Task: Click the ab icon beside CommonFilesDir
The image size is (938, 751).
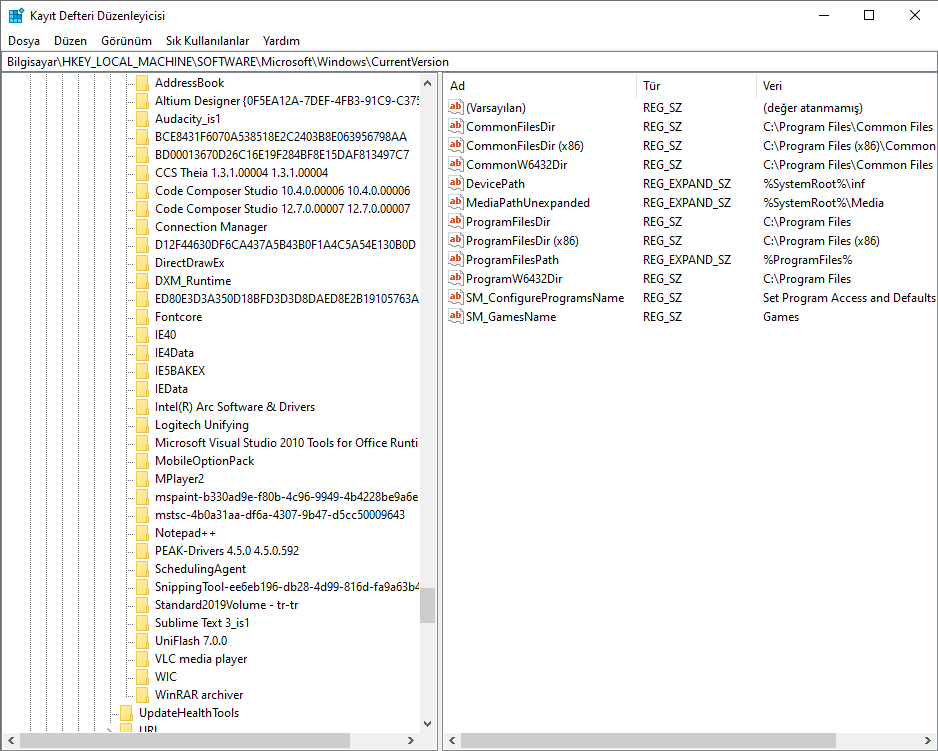Action: click(x=456, y=126)
